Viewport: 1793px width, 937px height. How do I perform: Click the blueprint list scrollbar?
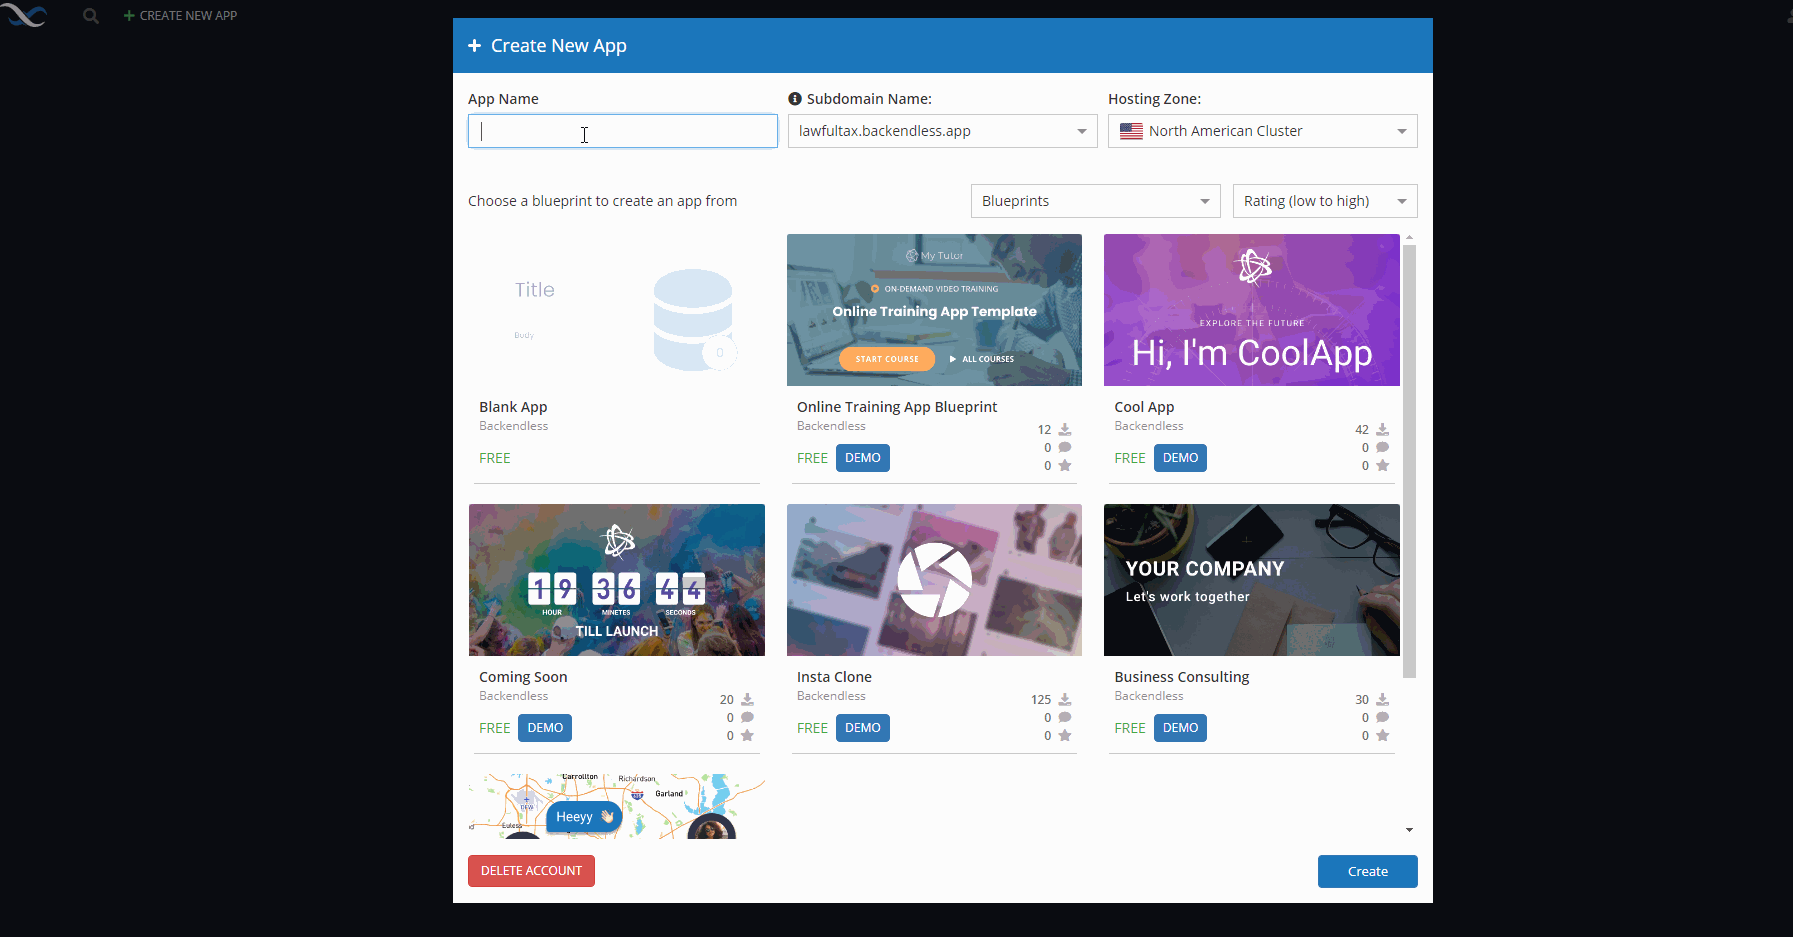click(x=1409, y=461)
